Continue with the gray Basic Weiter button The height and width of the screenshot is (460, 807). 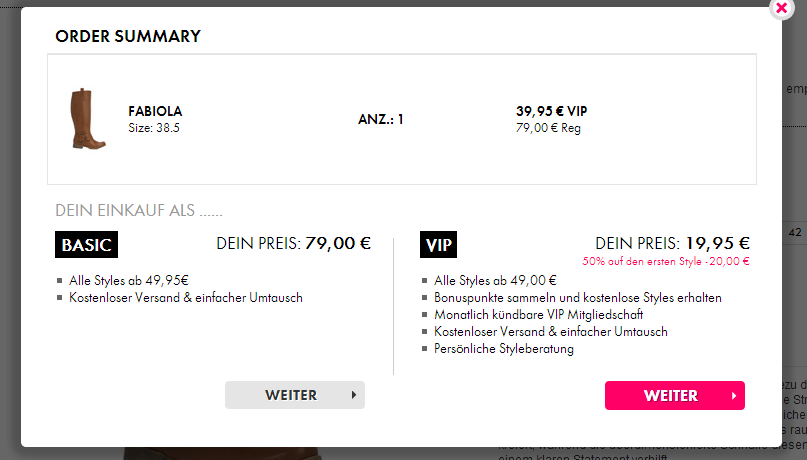click(x=294, y=395)
